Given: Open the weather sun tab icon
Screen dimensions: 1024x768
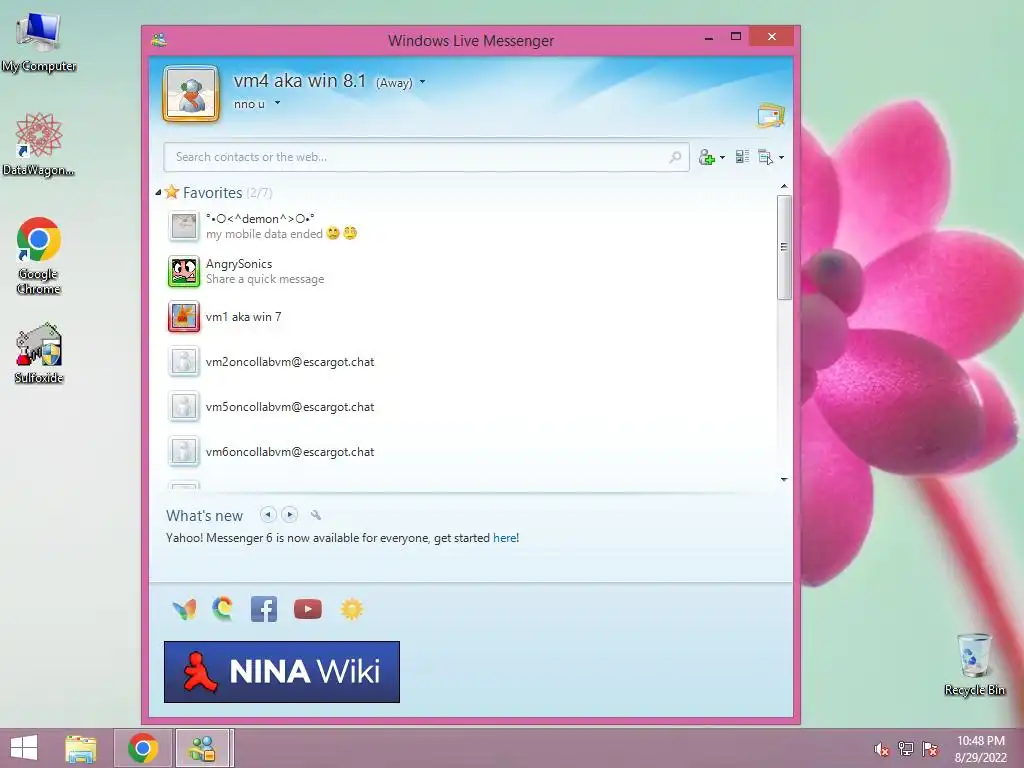Looking at the screenshot, I should point(351,609).
